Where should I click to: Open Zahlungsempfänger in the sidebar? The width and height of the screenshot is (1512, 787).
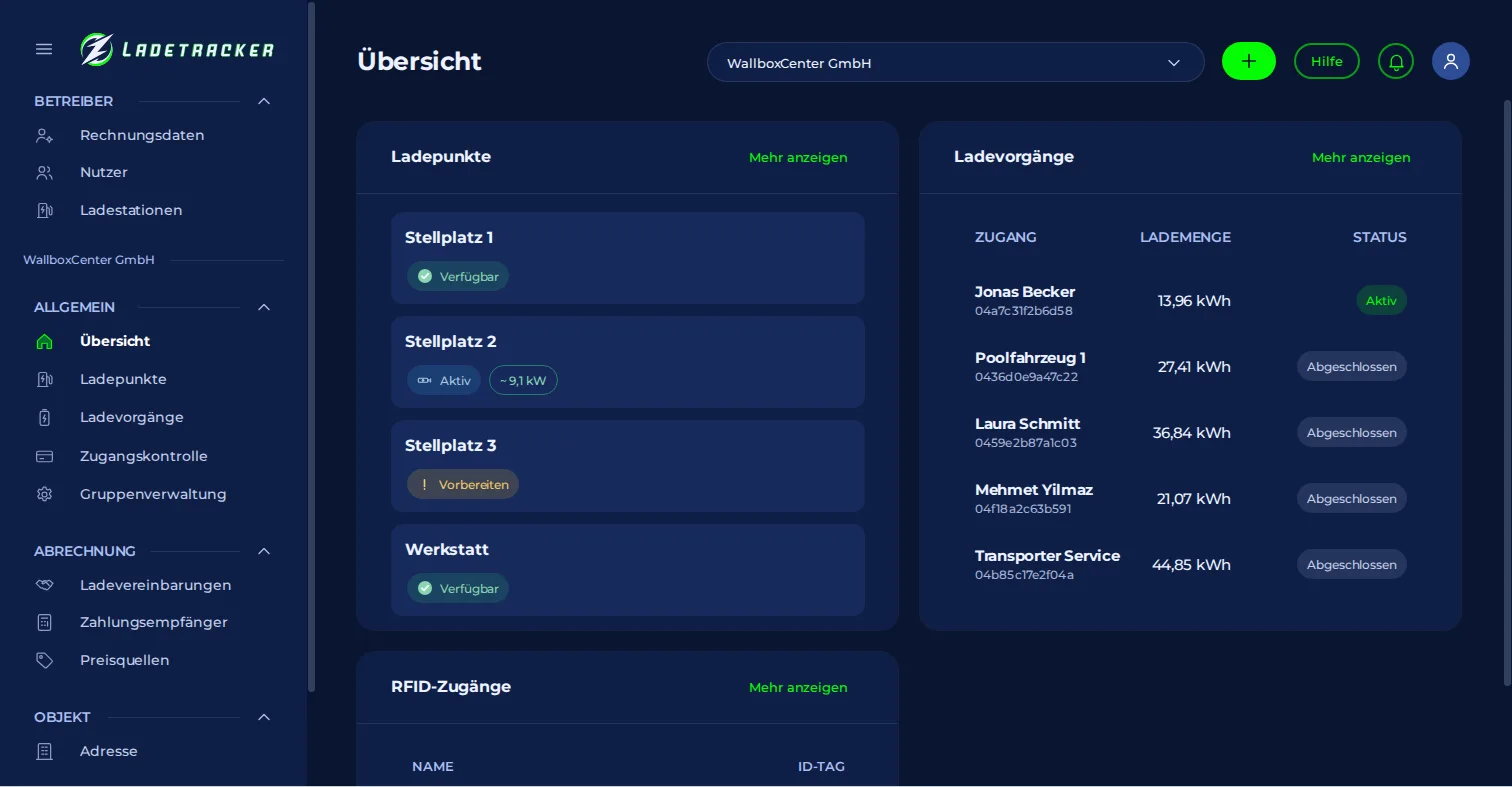coord(152,622)
